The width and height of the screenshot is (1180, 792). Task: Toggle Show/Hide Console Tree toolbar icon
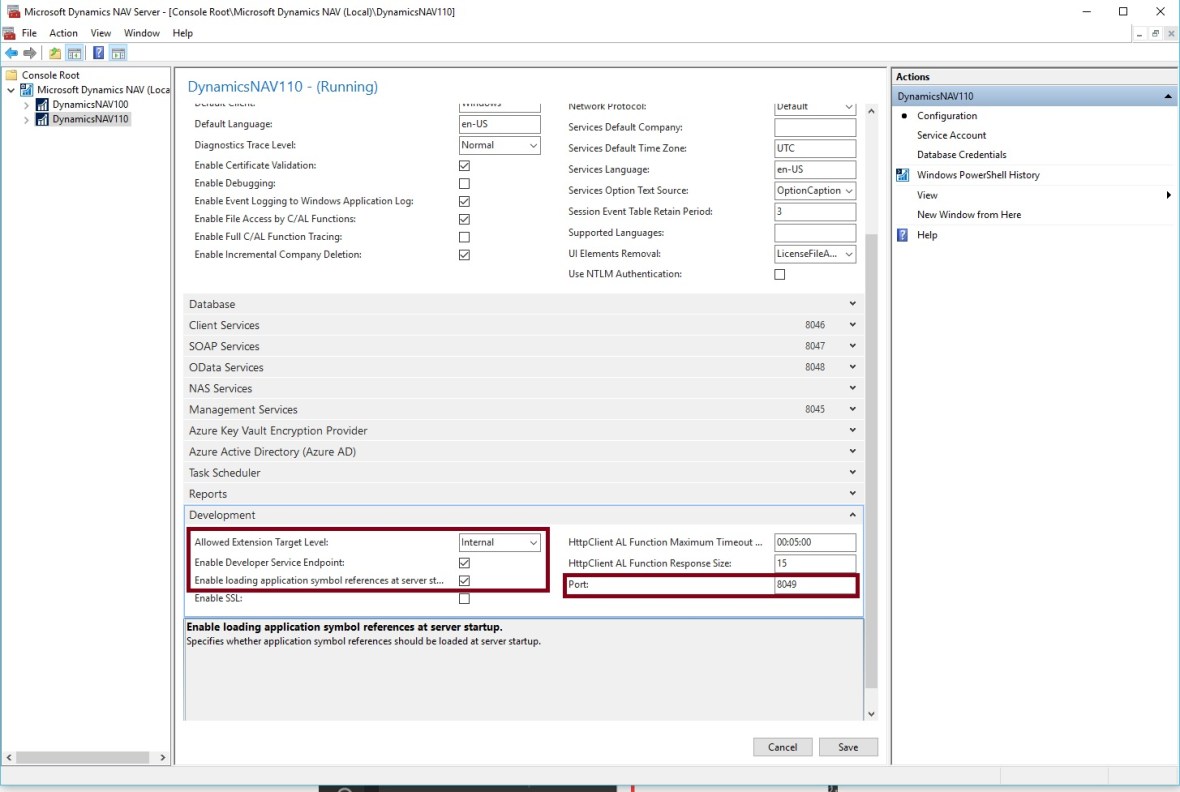[x=74, y=53]
